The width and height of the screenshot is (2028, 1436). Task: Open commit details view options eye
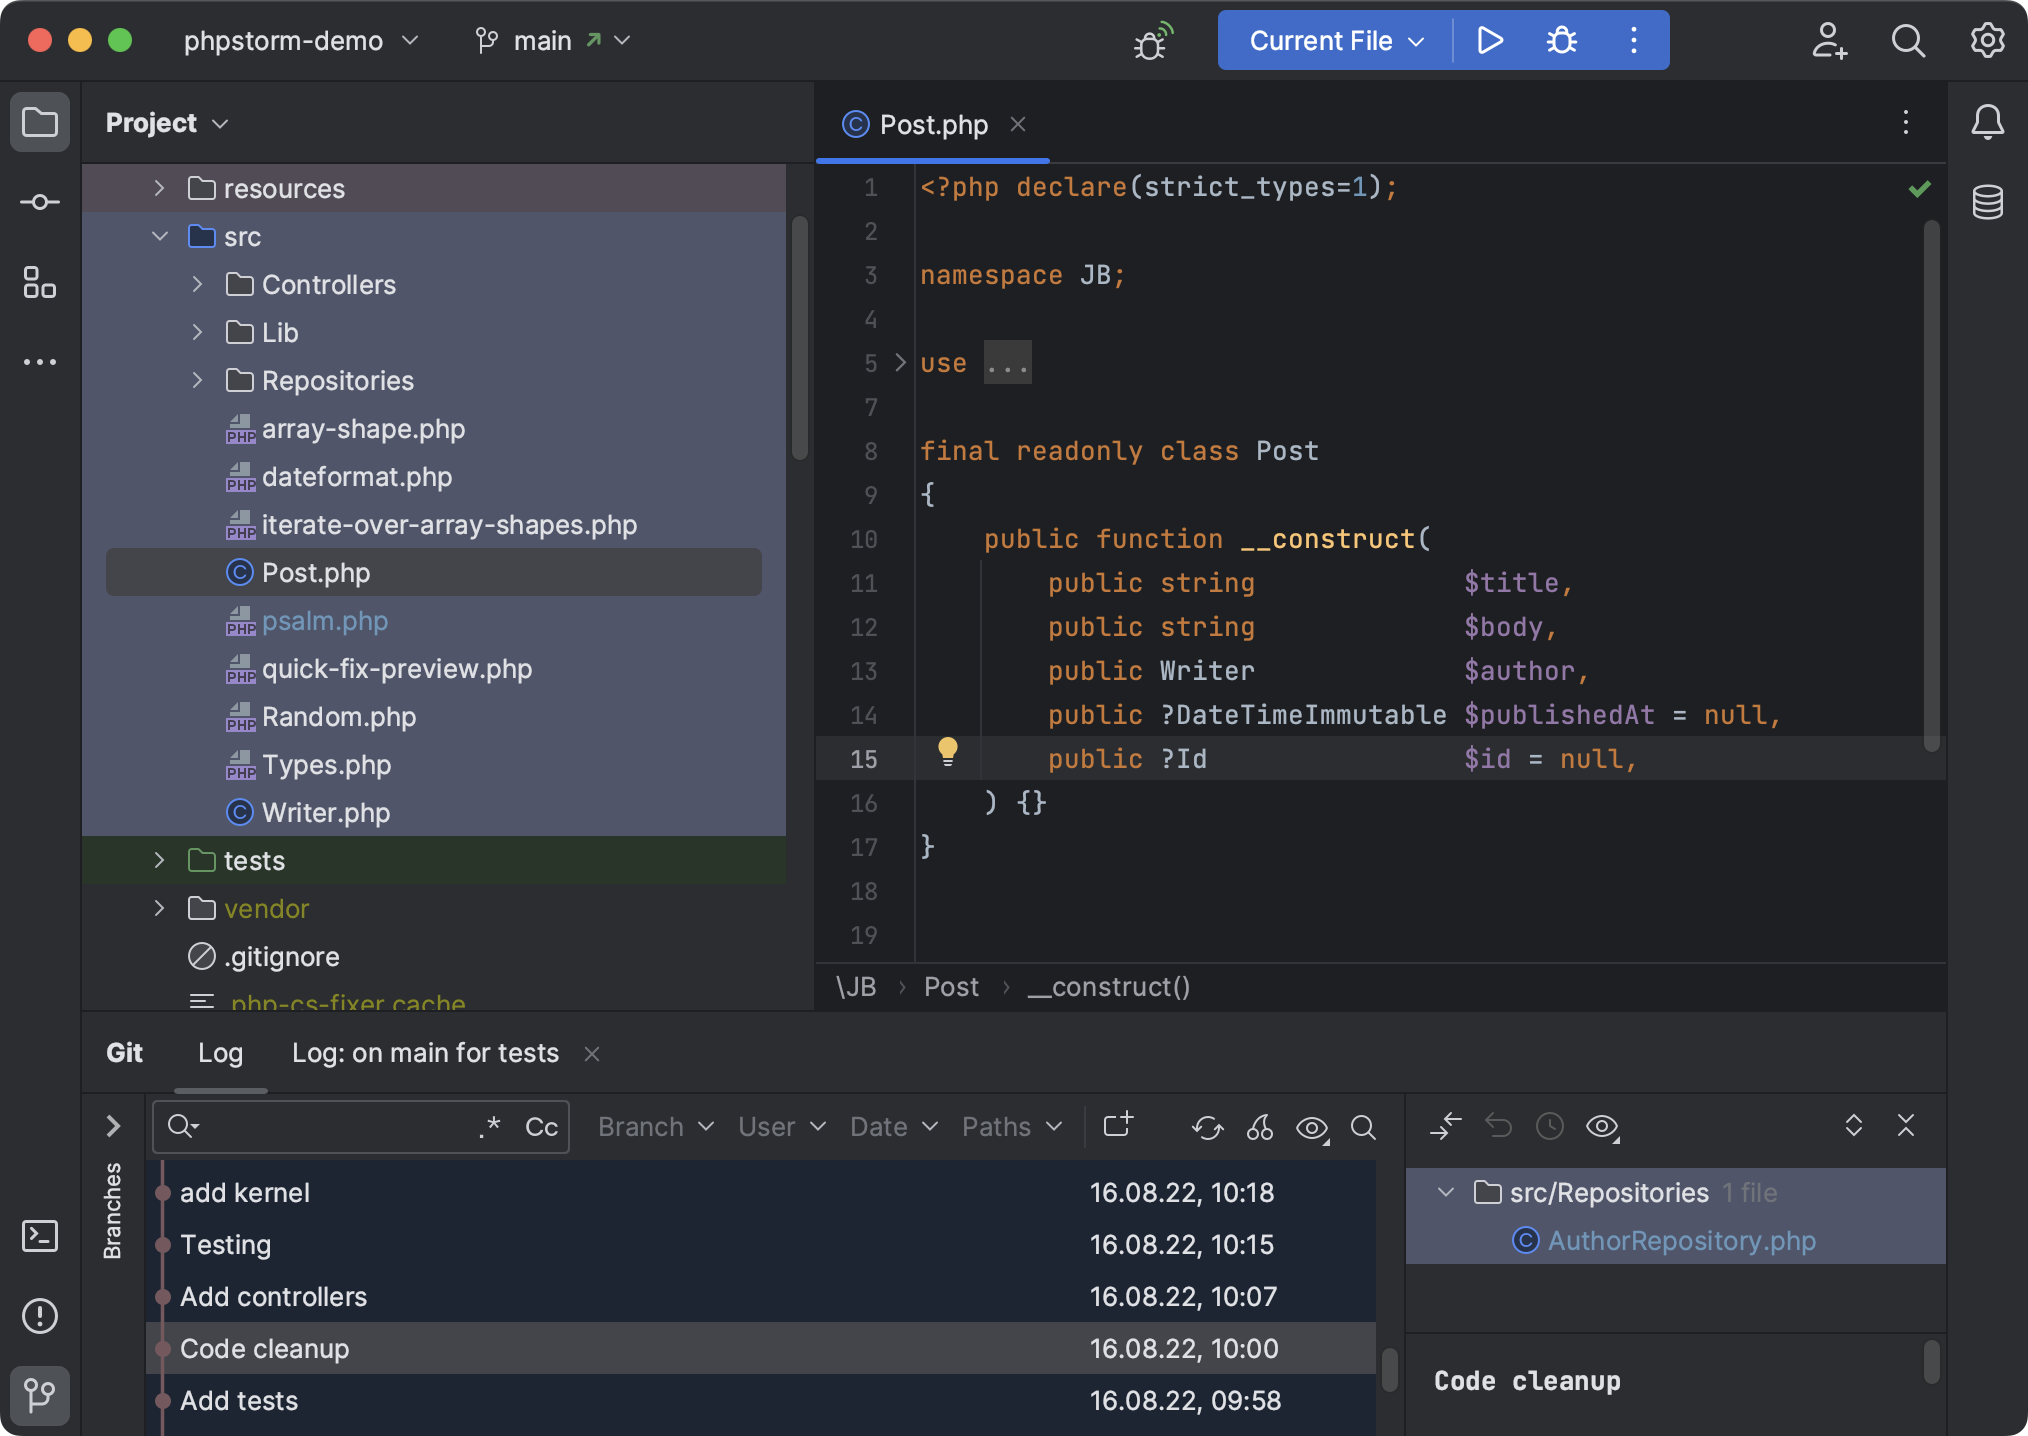click(x=1603, y=1127)
